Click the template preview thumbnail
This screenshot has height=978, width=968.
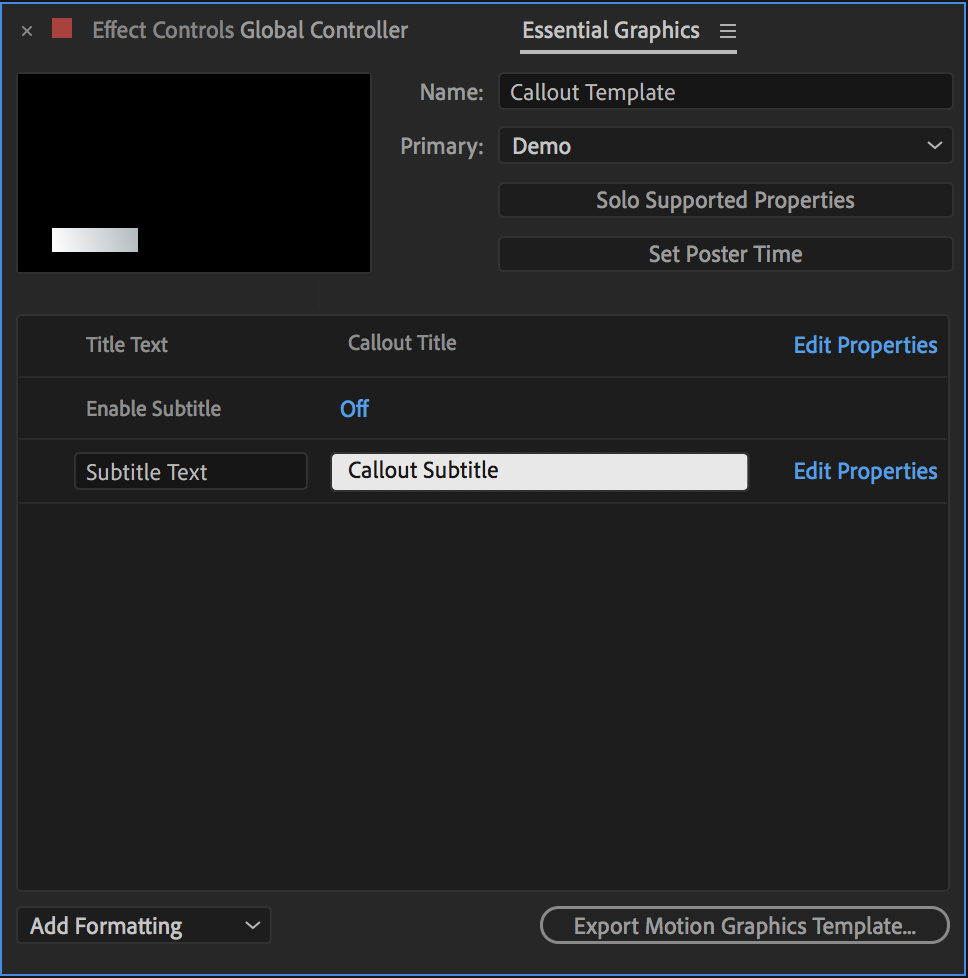click(194, 173)
